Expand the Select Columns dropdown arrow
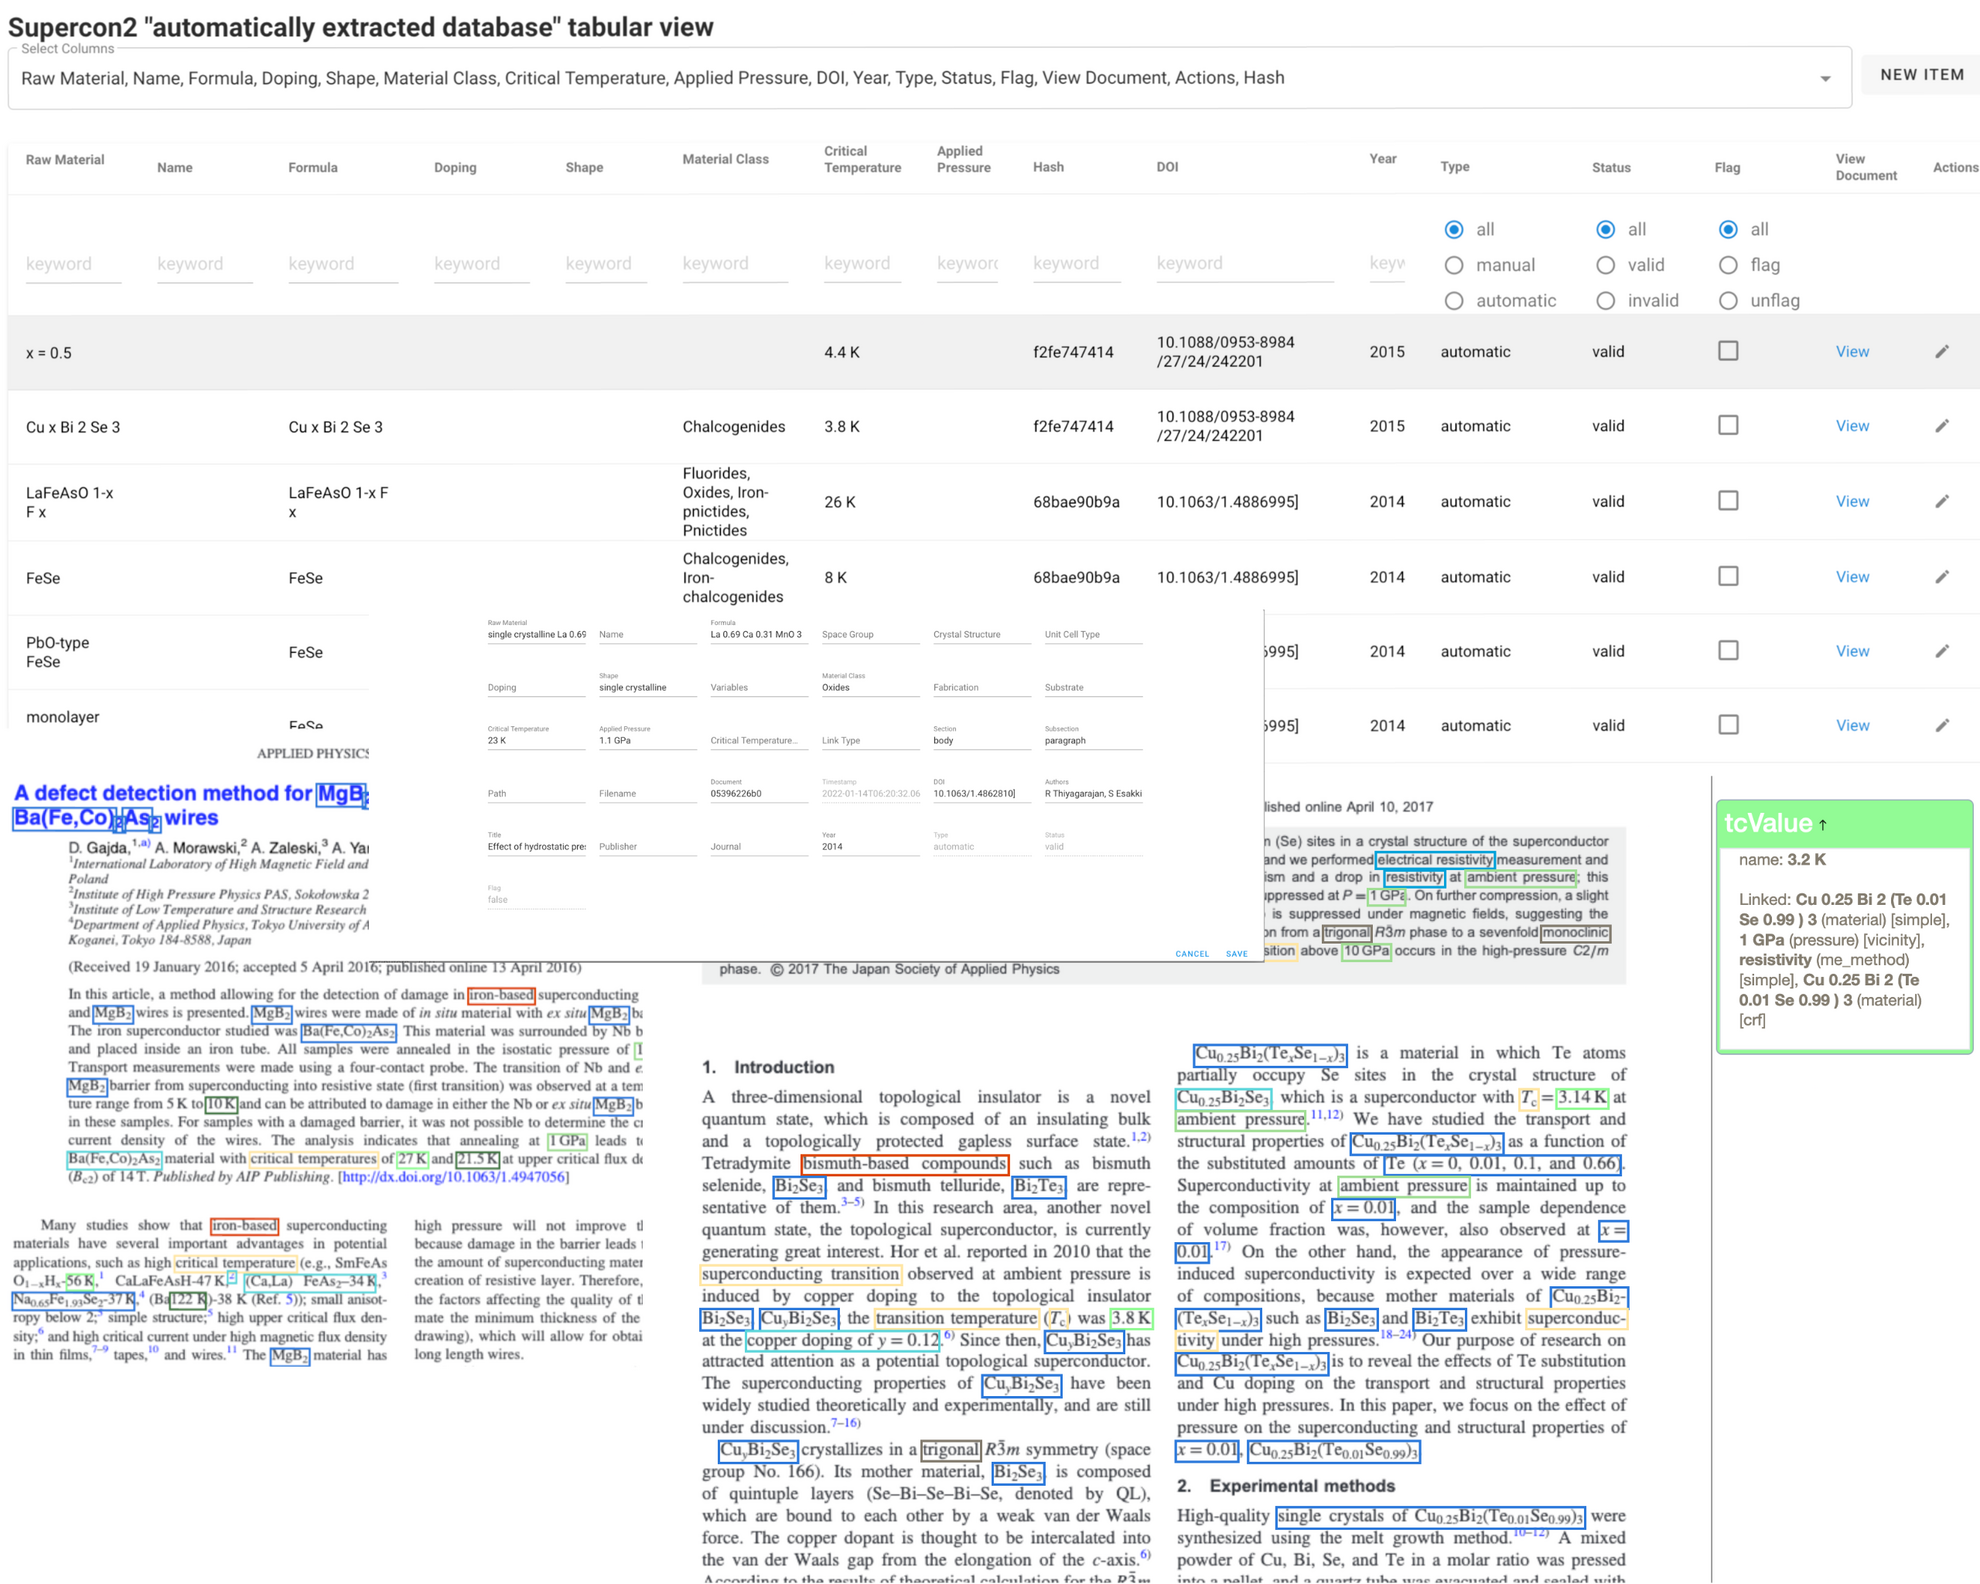Viewport: 1980px width, 1584px height. pos(1825,78)
